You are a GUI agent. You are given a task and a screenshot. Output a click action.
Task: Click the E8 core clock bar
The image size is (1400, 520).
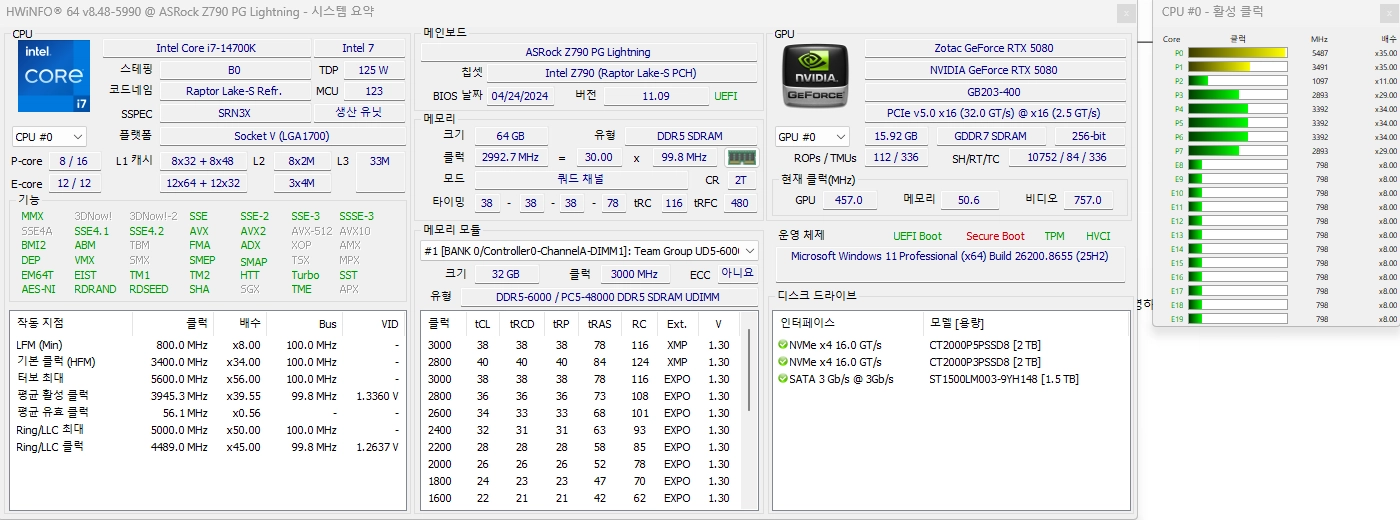click(1237, 165)
